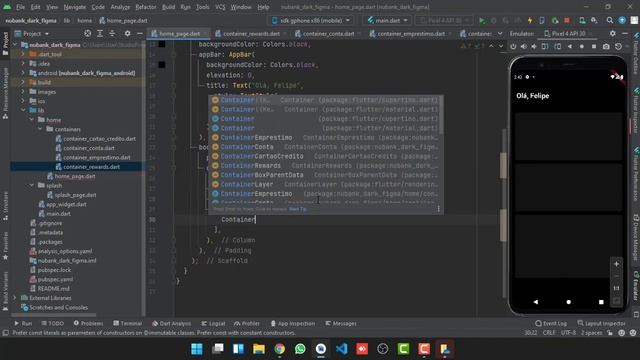Click the black color swatch in gutter beside appBar backgroundColor

click(x=162, y=64)
